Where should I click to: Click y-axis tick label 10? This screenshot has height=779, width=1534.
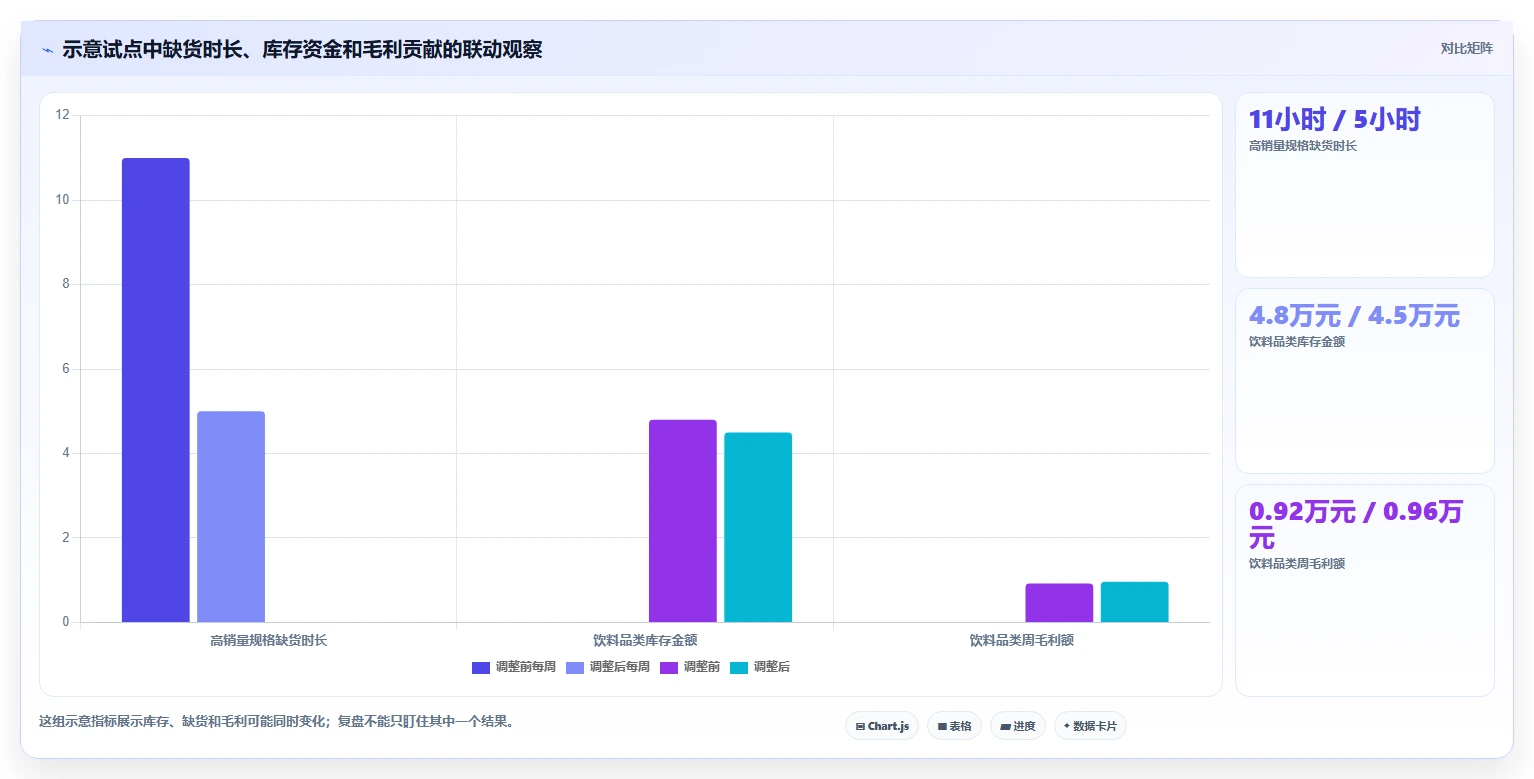tap(63, 200)
